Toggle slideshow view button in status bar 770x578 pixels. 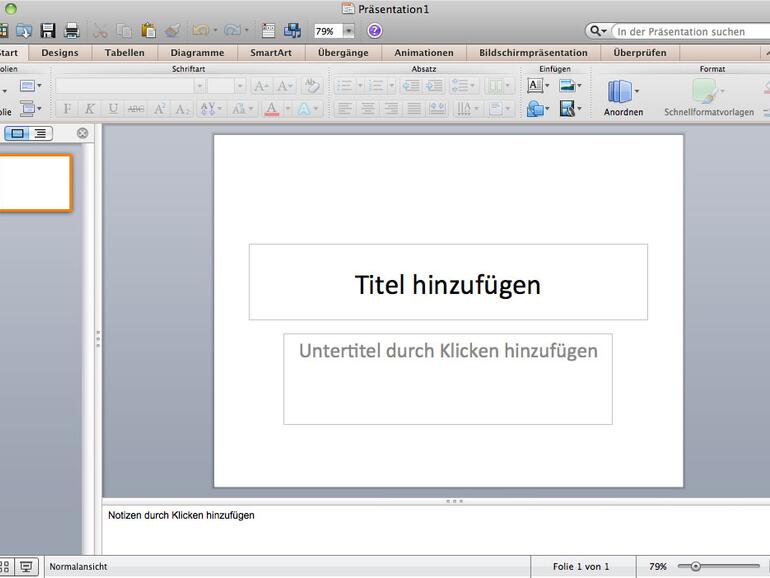27,567
